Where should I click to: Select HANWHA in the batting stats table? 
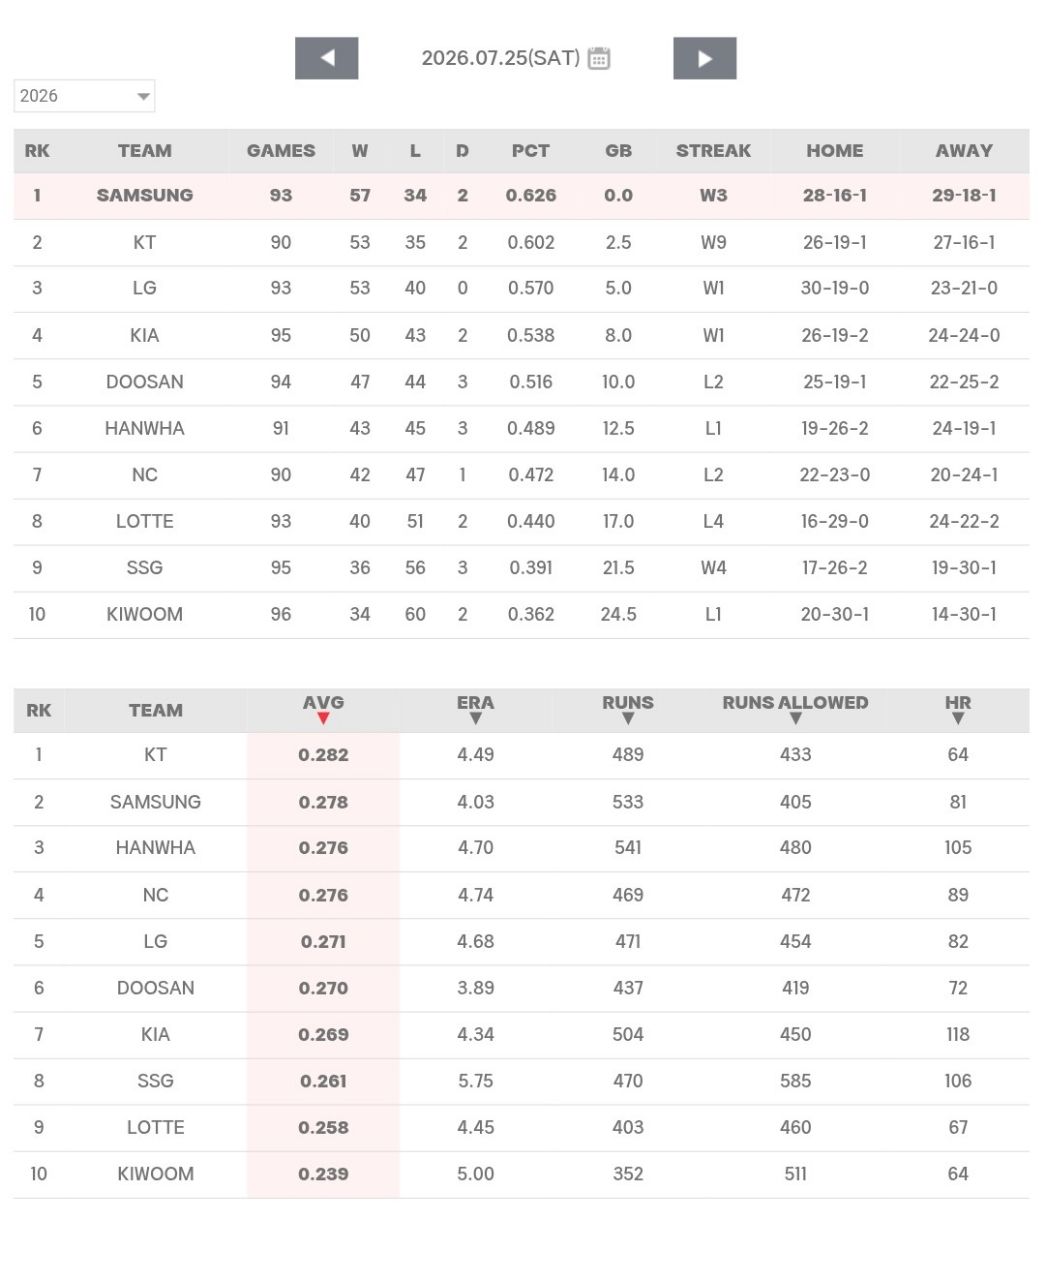pos(155,848)
